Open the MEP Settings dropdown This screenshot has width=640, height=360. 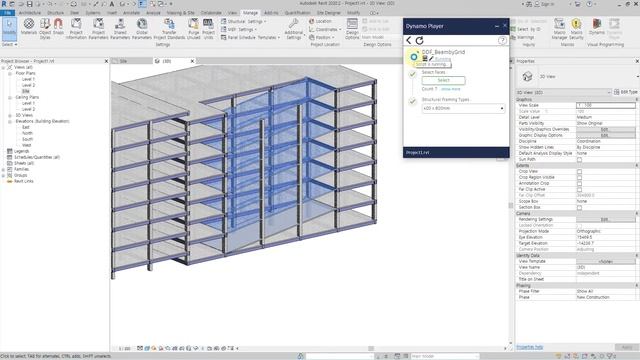click(239, 29)
